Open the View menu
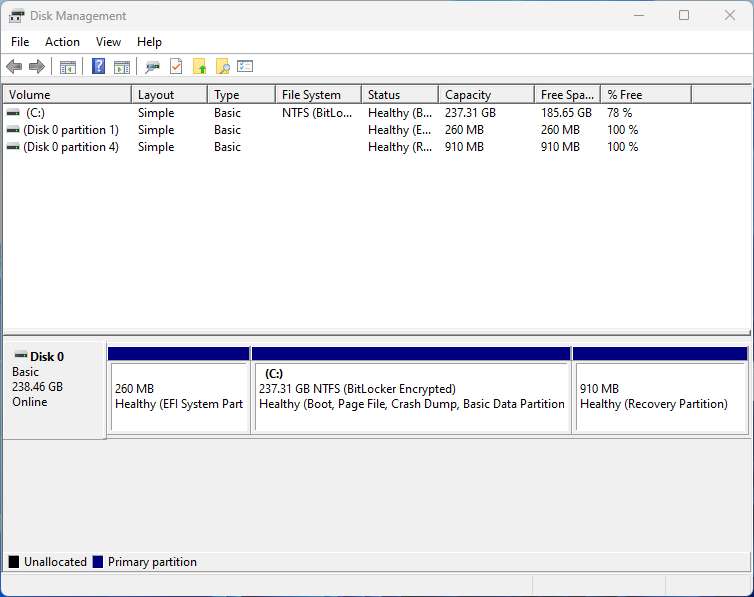The image size is (754, 597). [108, 42]
